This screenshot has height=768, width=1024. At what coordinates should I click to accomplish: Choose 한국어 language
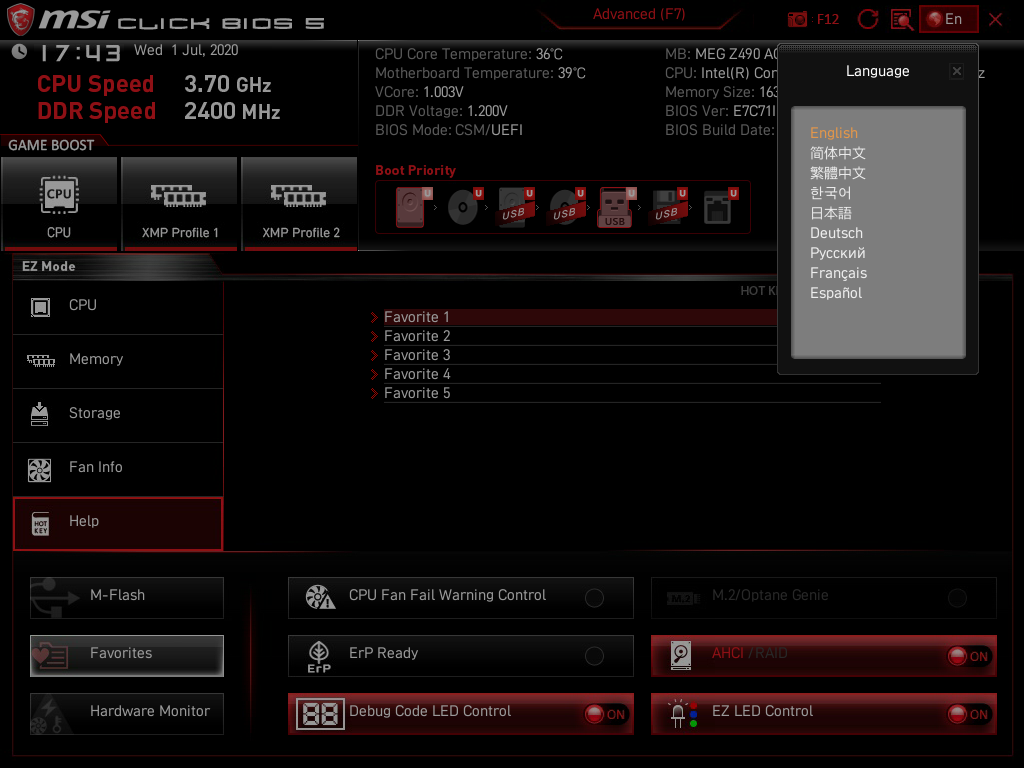[830, 193]
